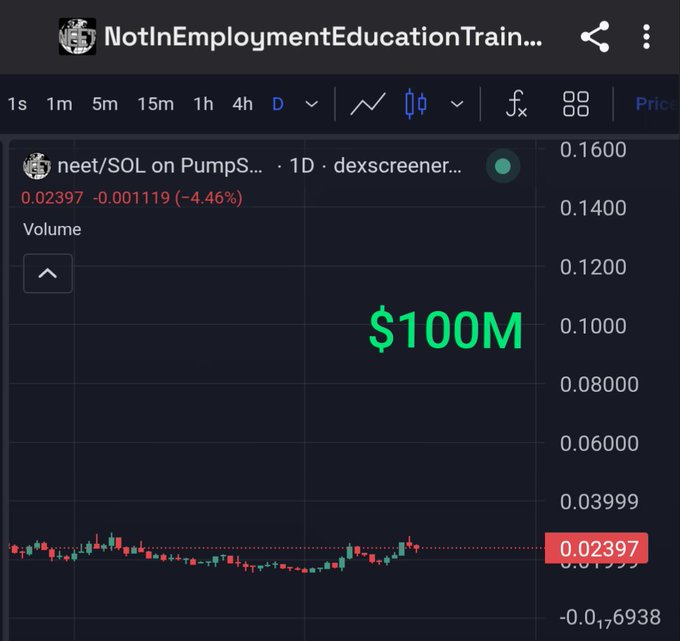Image resolution: width=680 pixels, height=641 pixels.
Task: Click the 0.03999 price axis label
Action: click(599, 502)
